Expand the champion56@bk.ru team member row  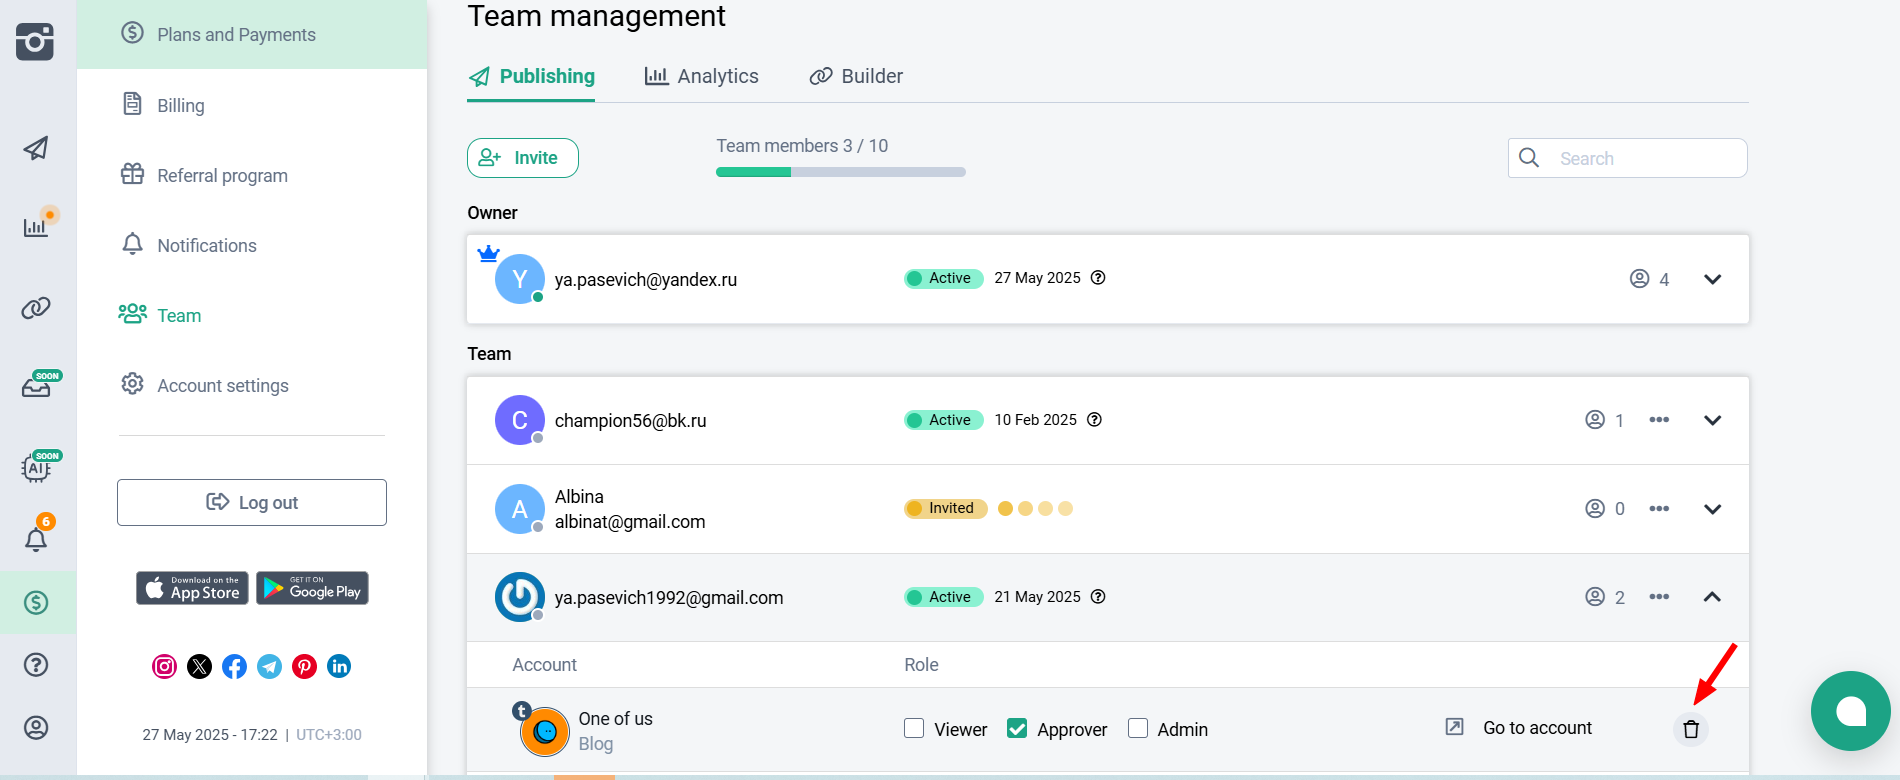point(1712,420)
